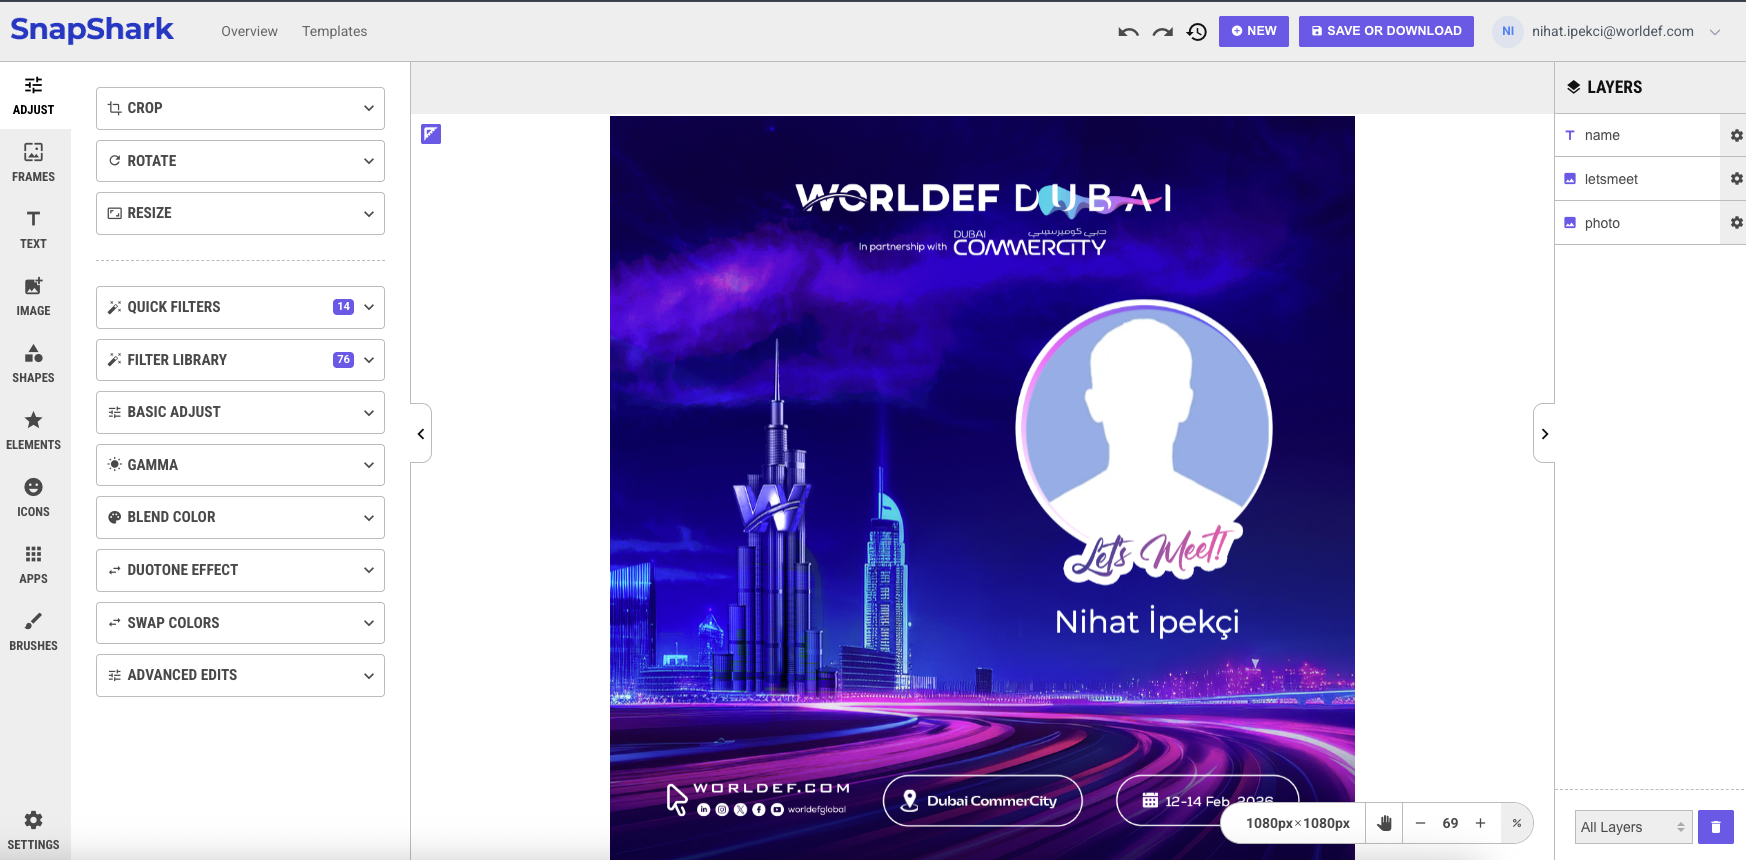
Task: Expand the Crop dropdown
Action: click(x=240, y=108)
